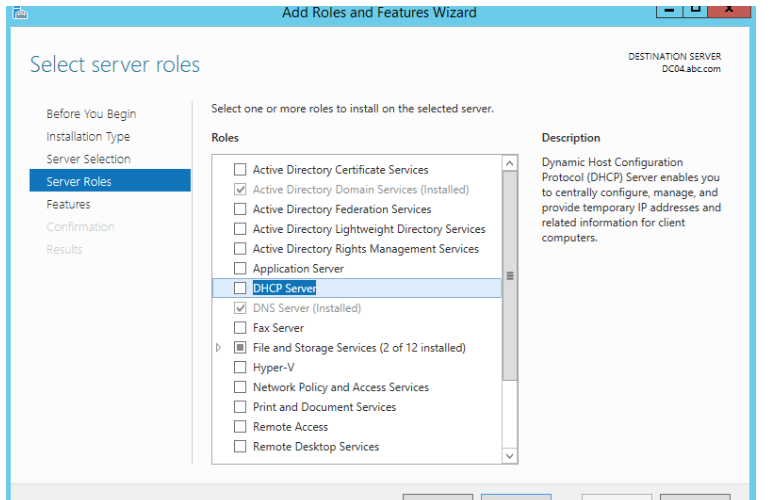Enable Print and Document Services checkbox
776x500 pixels.
[x=239, y=407]
